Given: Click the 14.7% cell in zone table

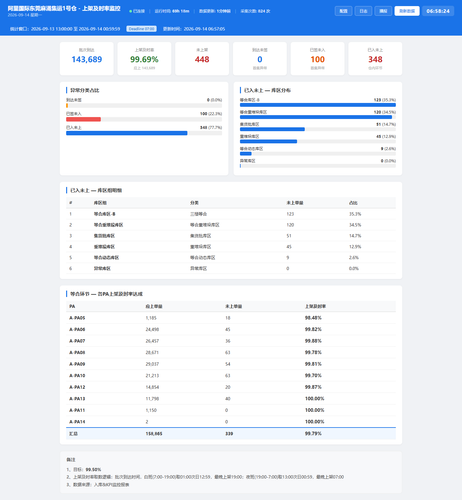Looking at the screenshot, I should pos(355,236).
